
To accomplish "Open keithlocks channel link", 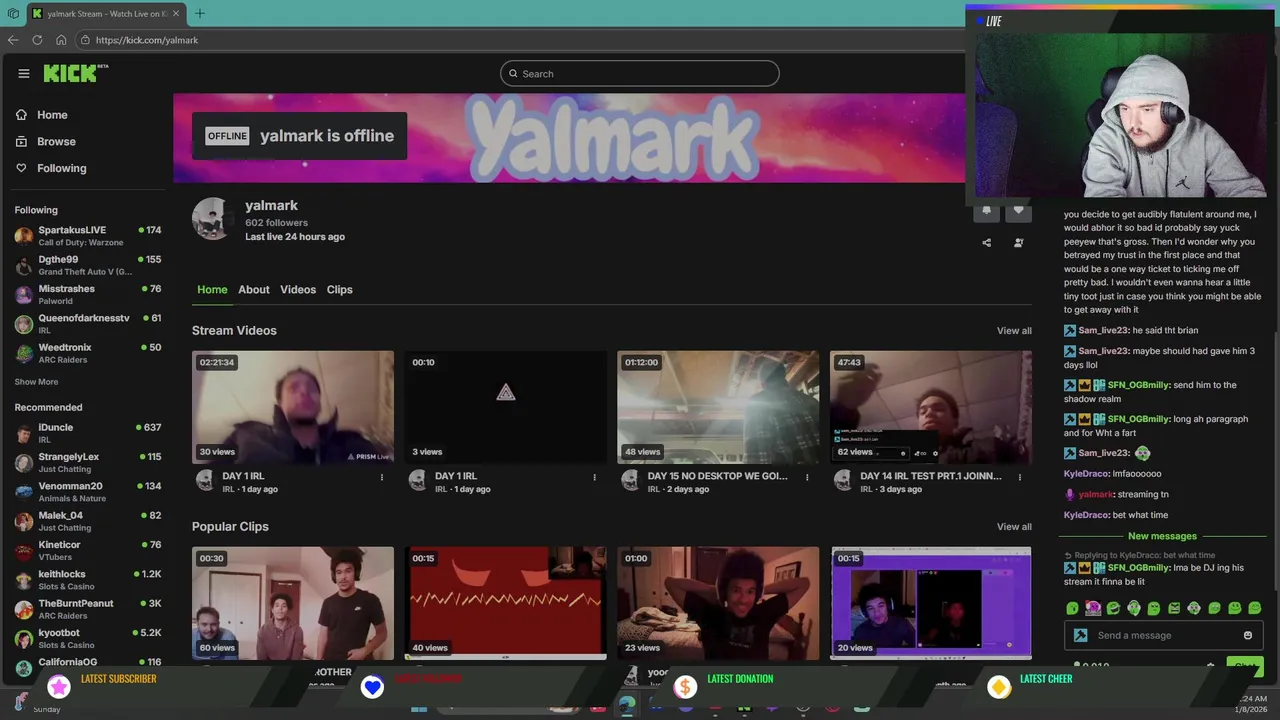I will (x=88, y=580).
